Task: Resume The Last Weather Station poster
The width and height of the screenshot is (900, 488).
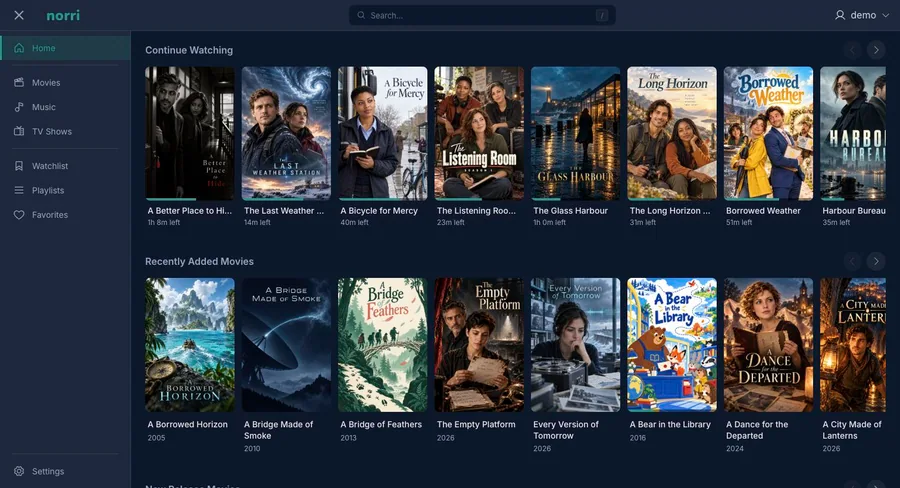Action: 286,133
